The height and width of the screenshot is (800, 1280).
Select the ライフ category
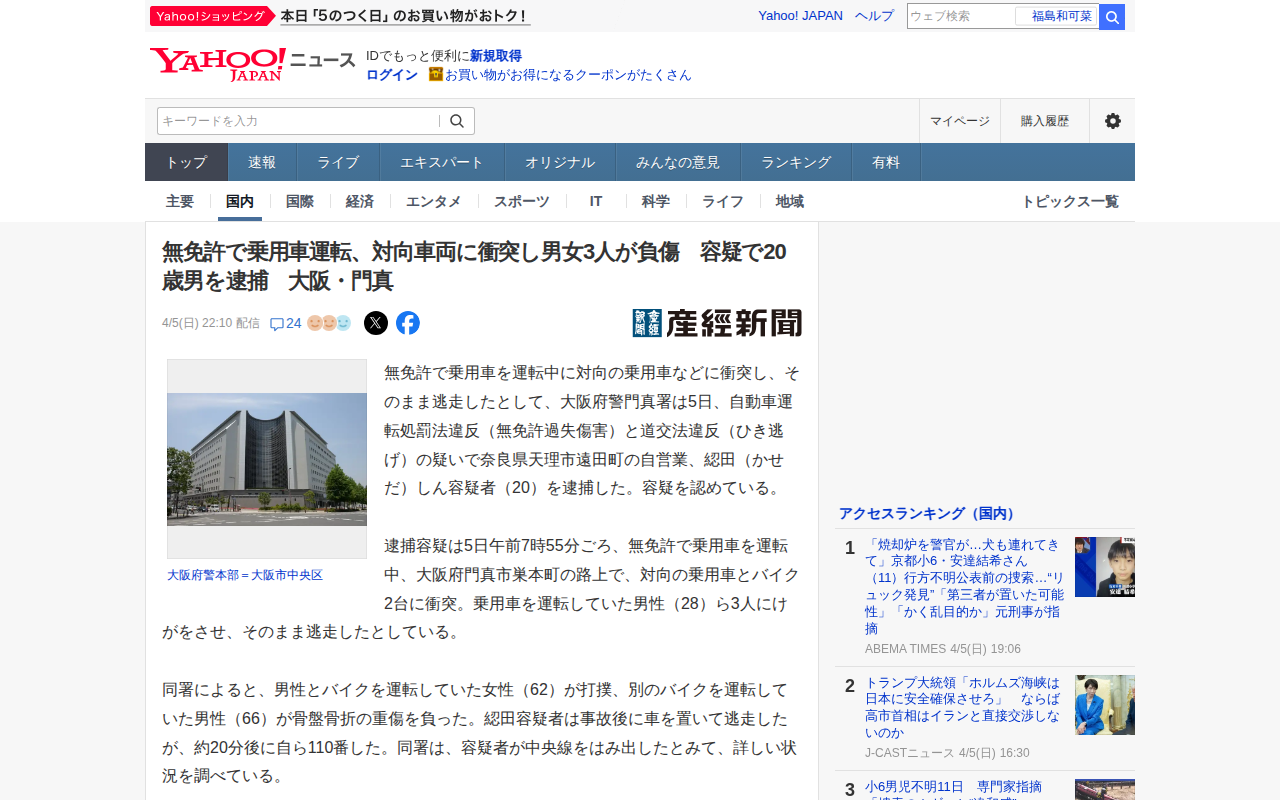click(723, 201)
